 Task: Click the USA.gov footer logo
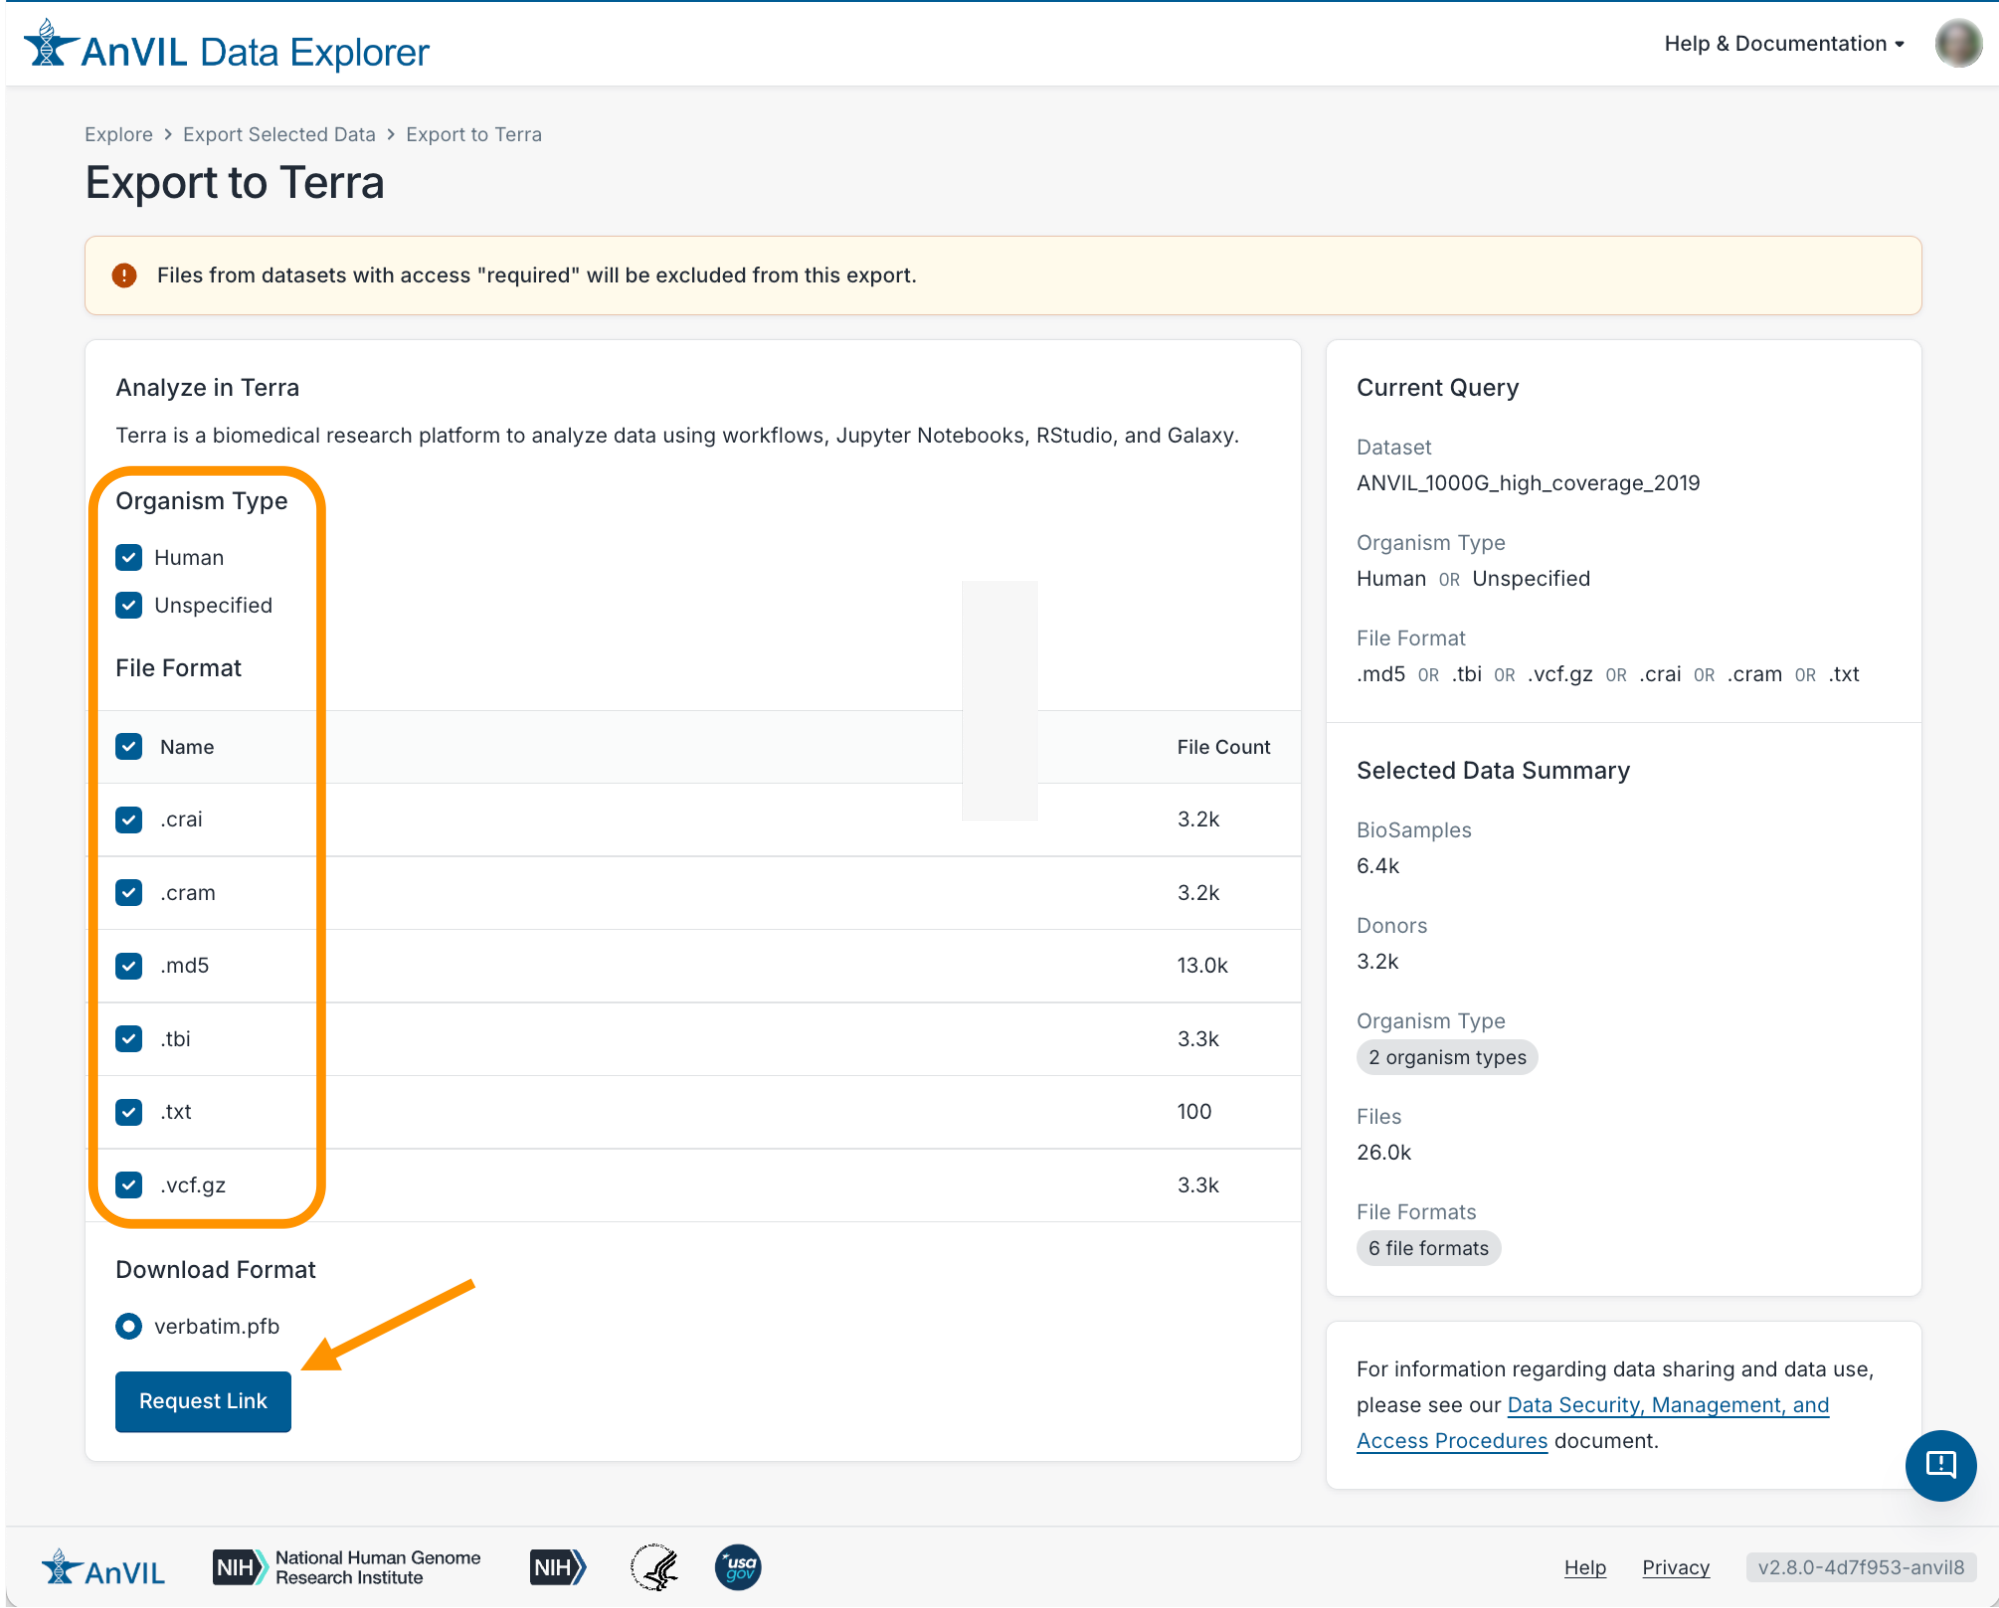pyautogui.click(x=738, y=1567)
